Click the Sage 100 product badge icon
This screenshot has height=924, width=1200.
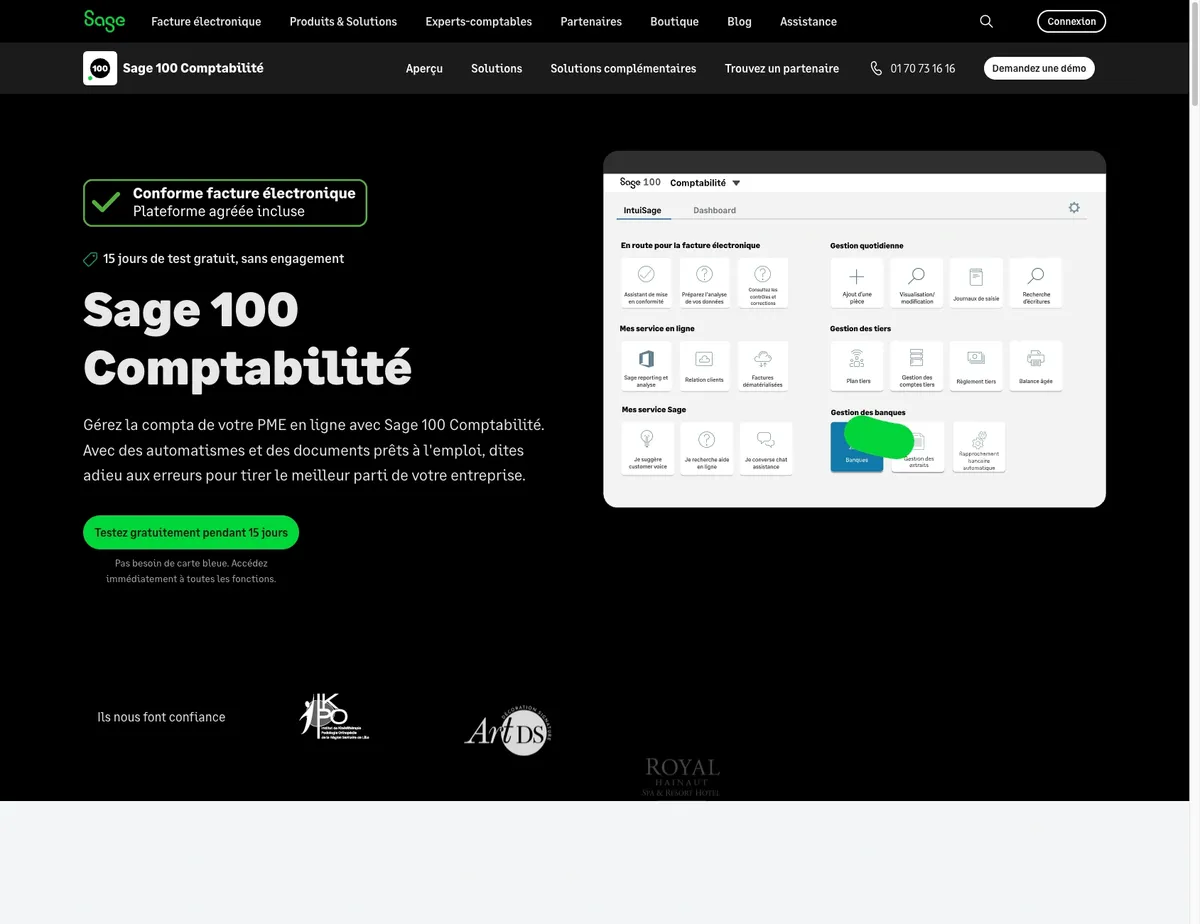[100, 68]
